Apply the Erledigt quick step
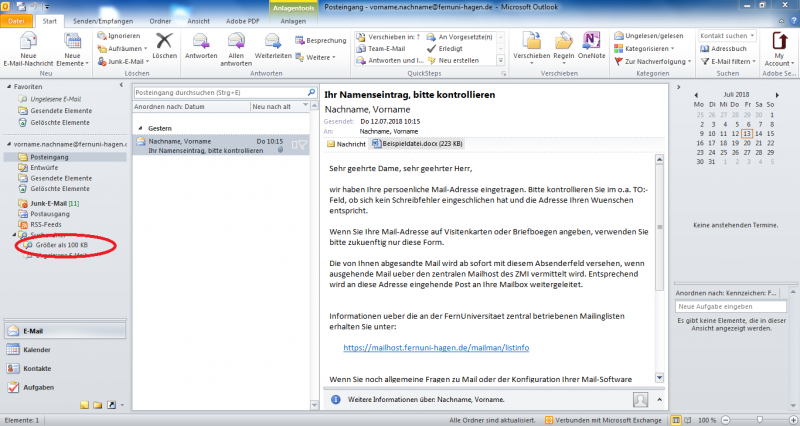This screenshot has height=426, width=800. coord(445,48)
